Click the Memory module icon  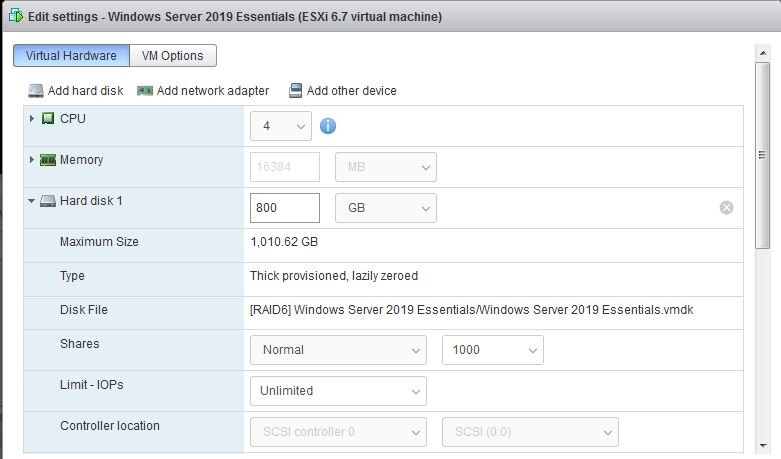click(48, 160)
